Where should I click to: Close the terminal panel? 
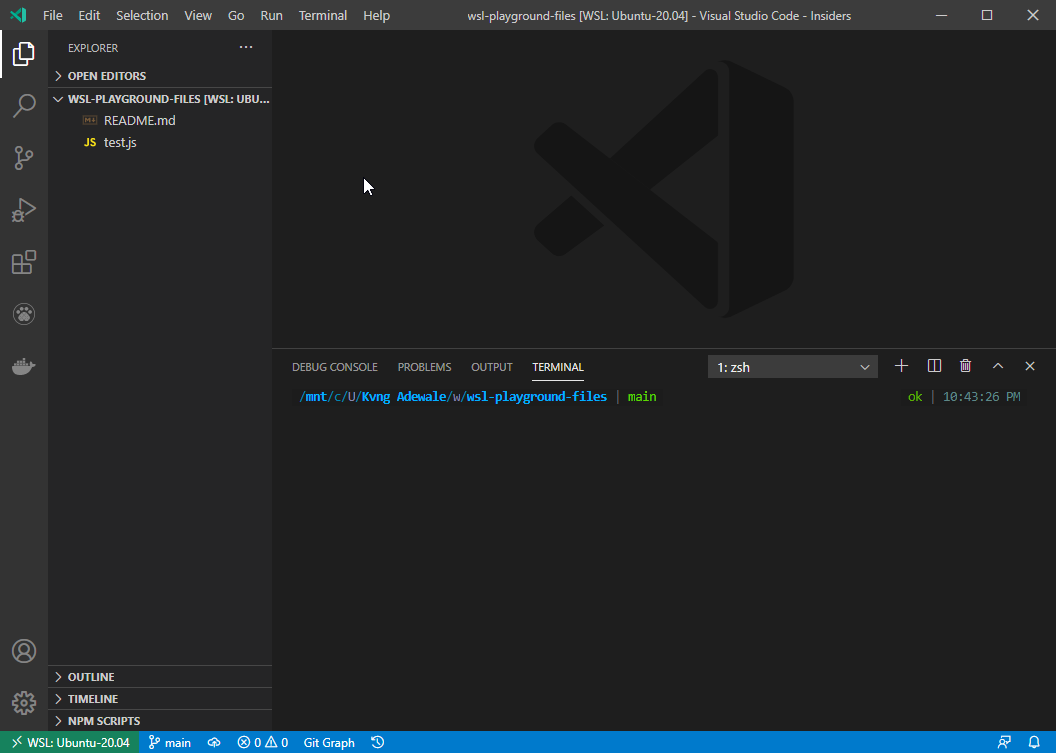(1030, 366)
